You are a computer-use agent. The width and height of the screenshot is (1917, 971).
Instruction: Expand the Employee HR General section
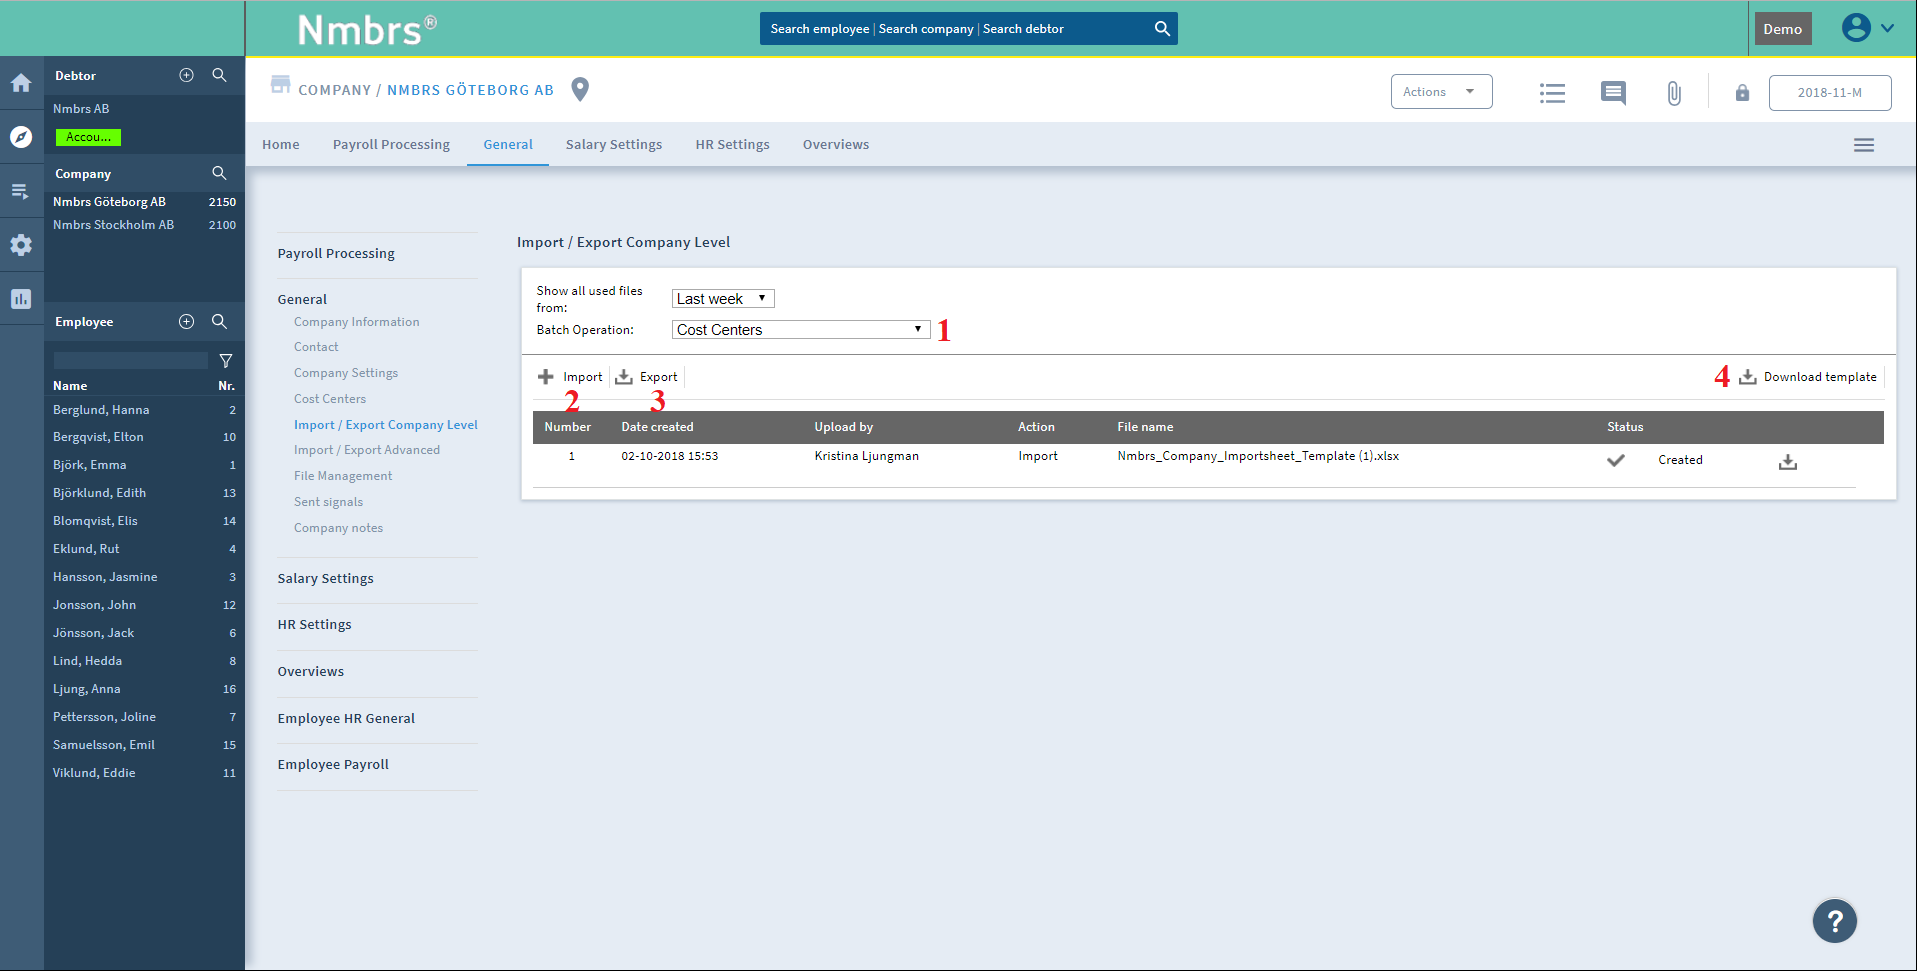[346, 718]
